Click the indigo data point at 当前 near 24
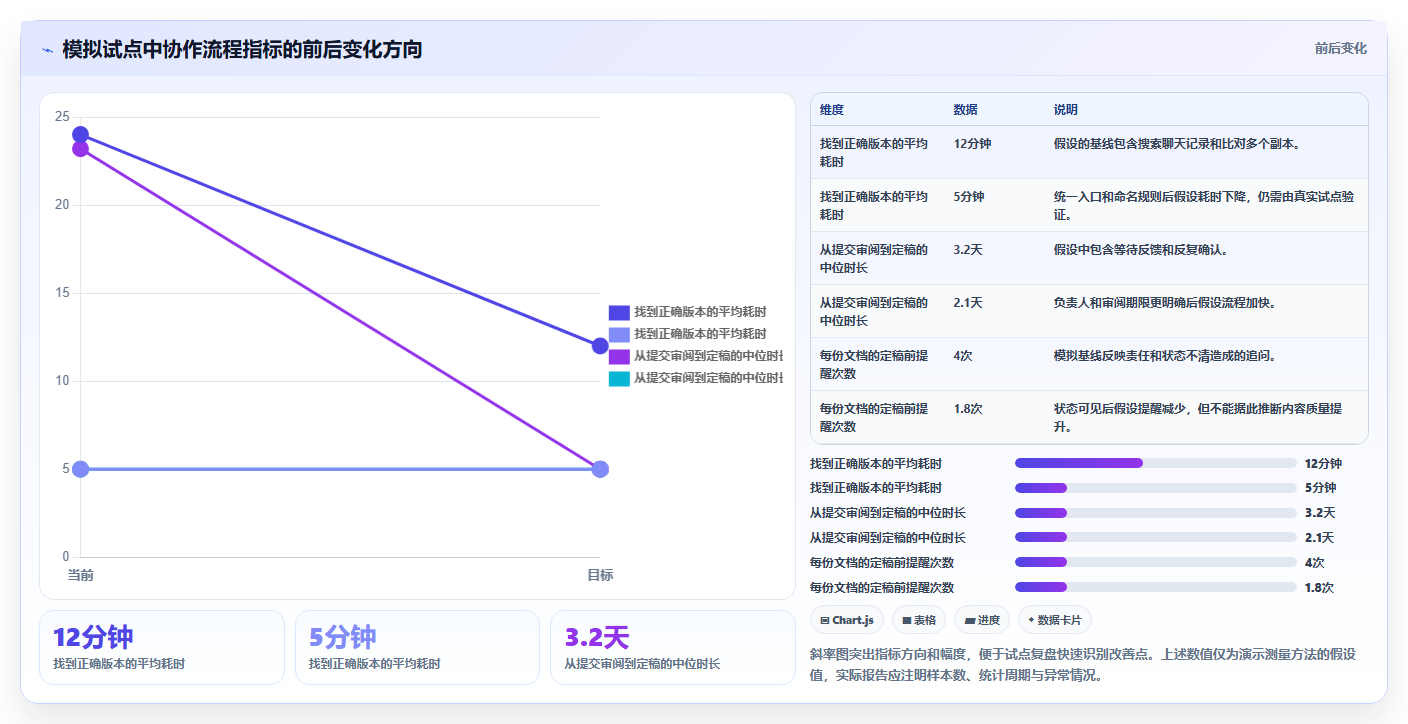Image resolution: width=1408 pixels, height=724 pixels. (x=81, y=135)
